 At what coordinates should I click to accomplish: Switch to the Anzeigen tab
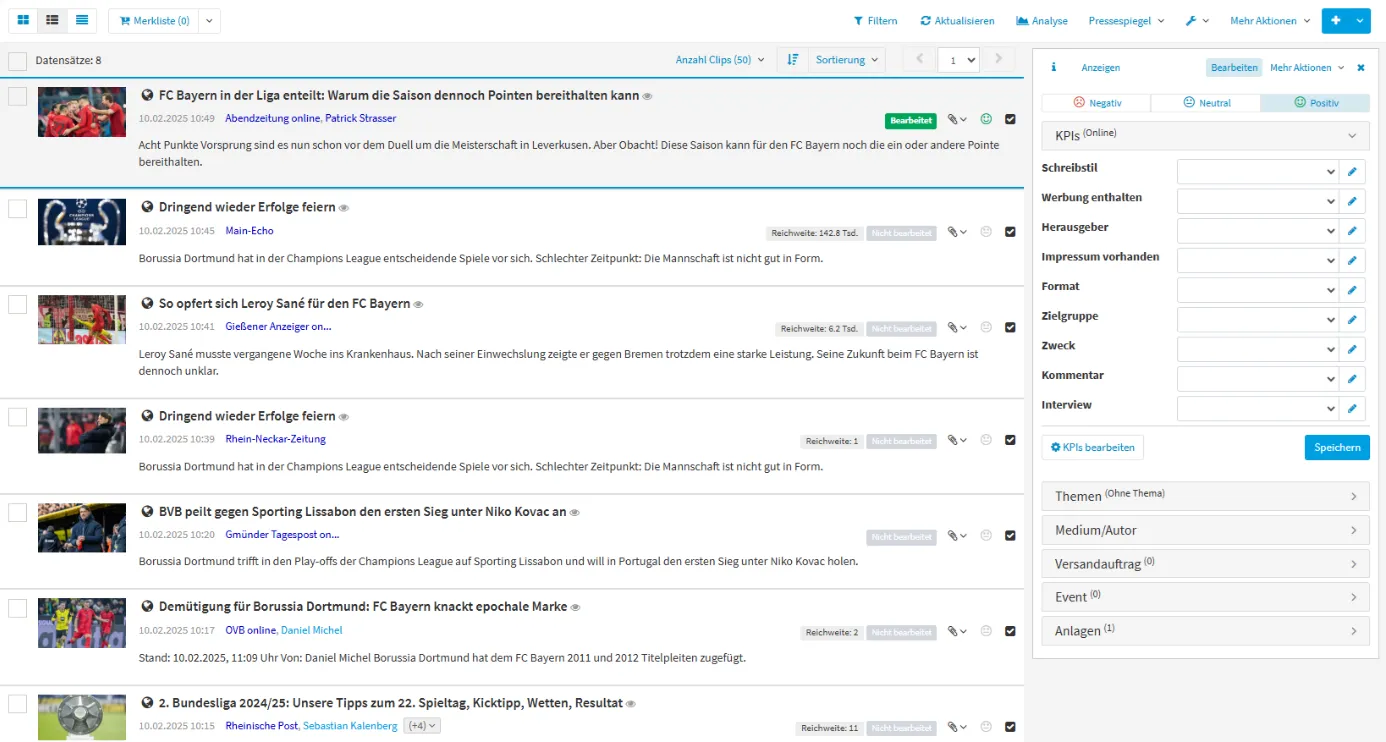(x=1100, y=68)
